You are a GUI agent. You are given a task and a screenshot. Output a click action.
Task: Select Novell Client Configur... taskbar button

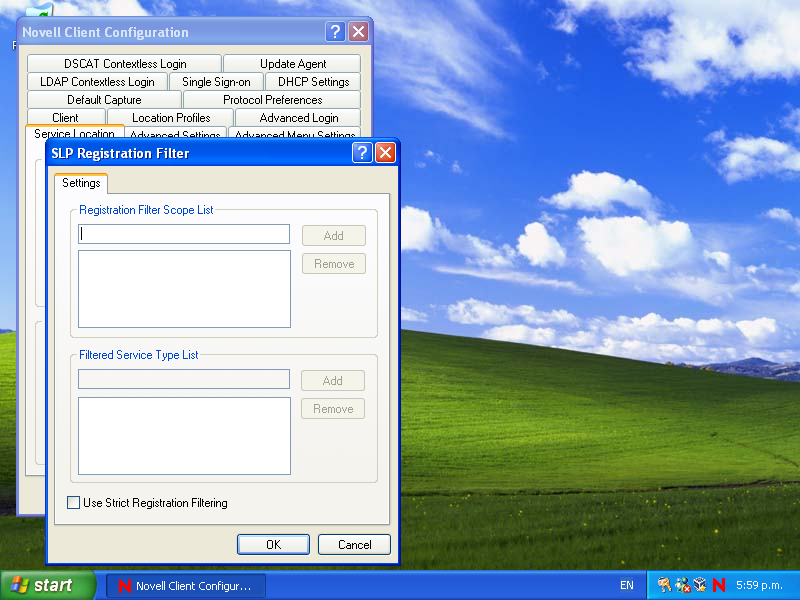[186, 586]
